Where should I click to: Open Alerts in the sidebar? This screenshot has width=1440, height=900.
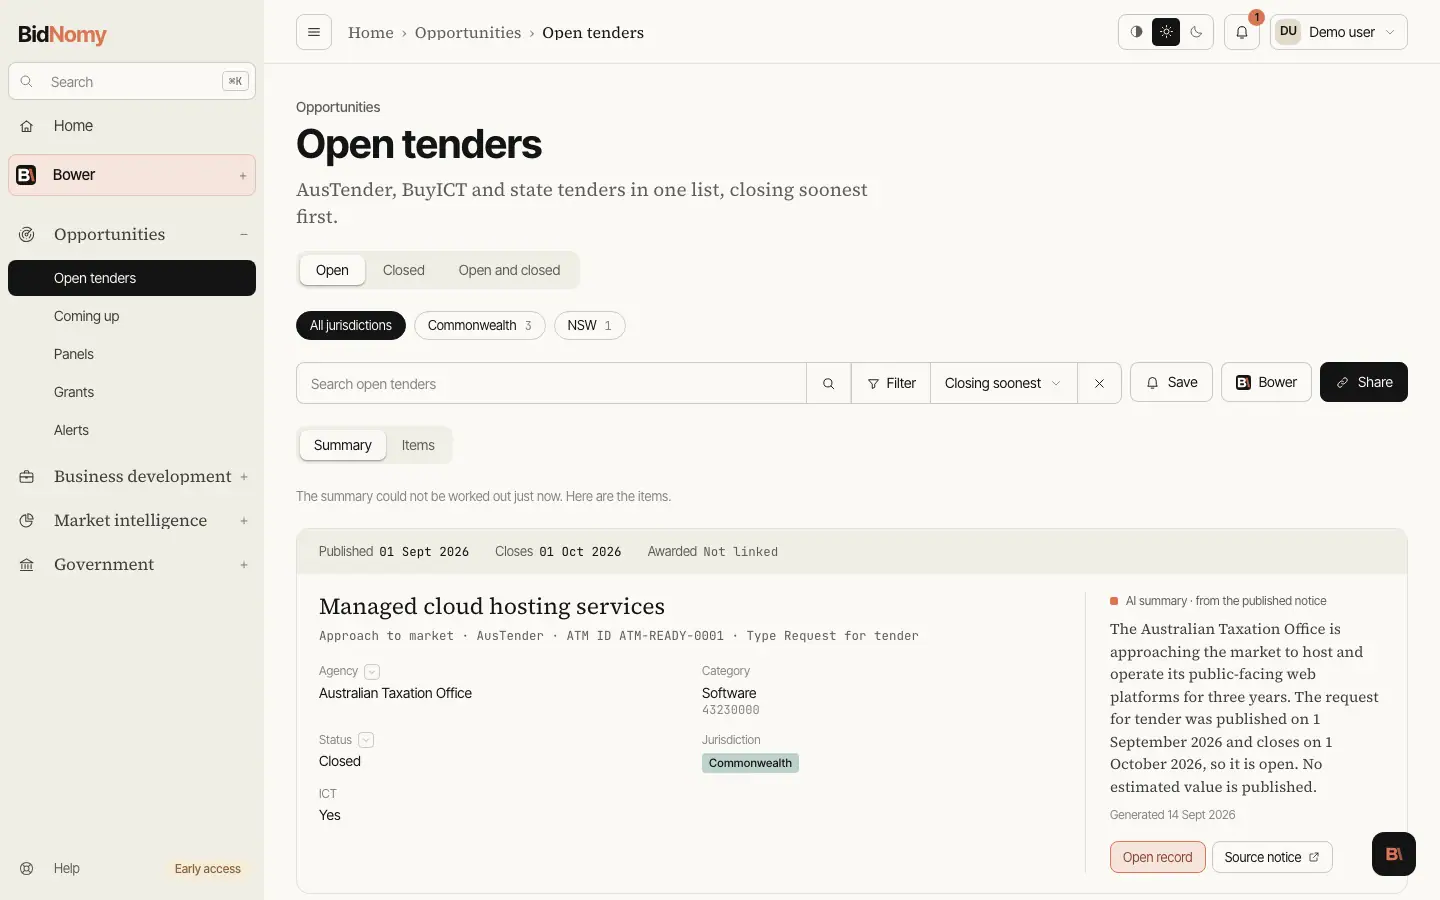132,430
